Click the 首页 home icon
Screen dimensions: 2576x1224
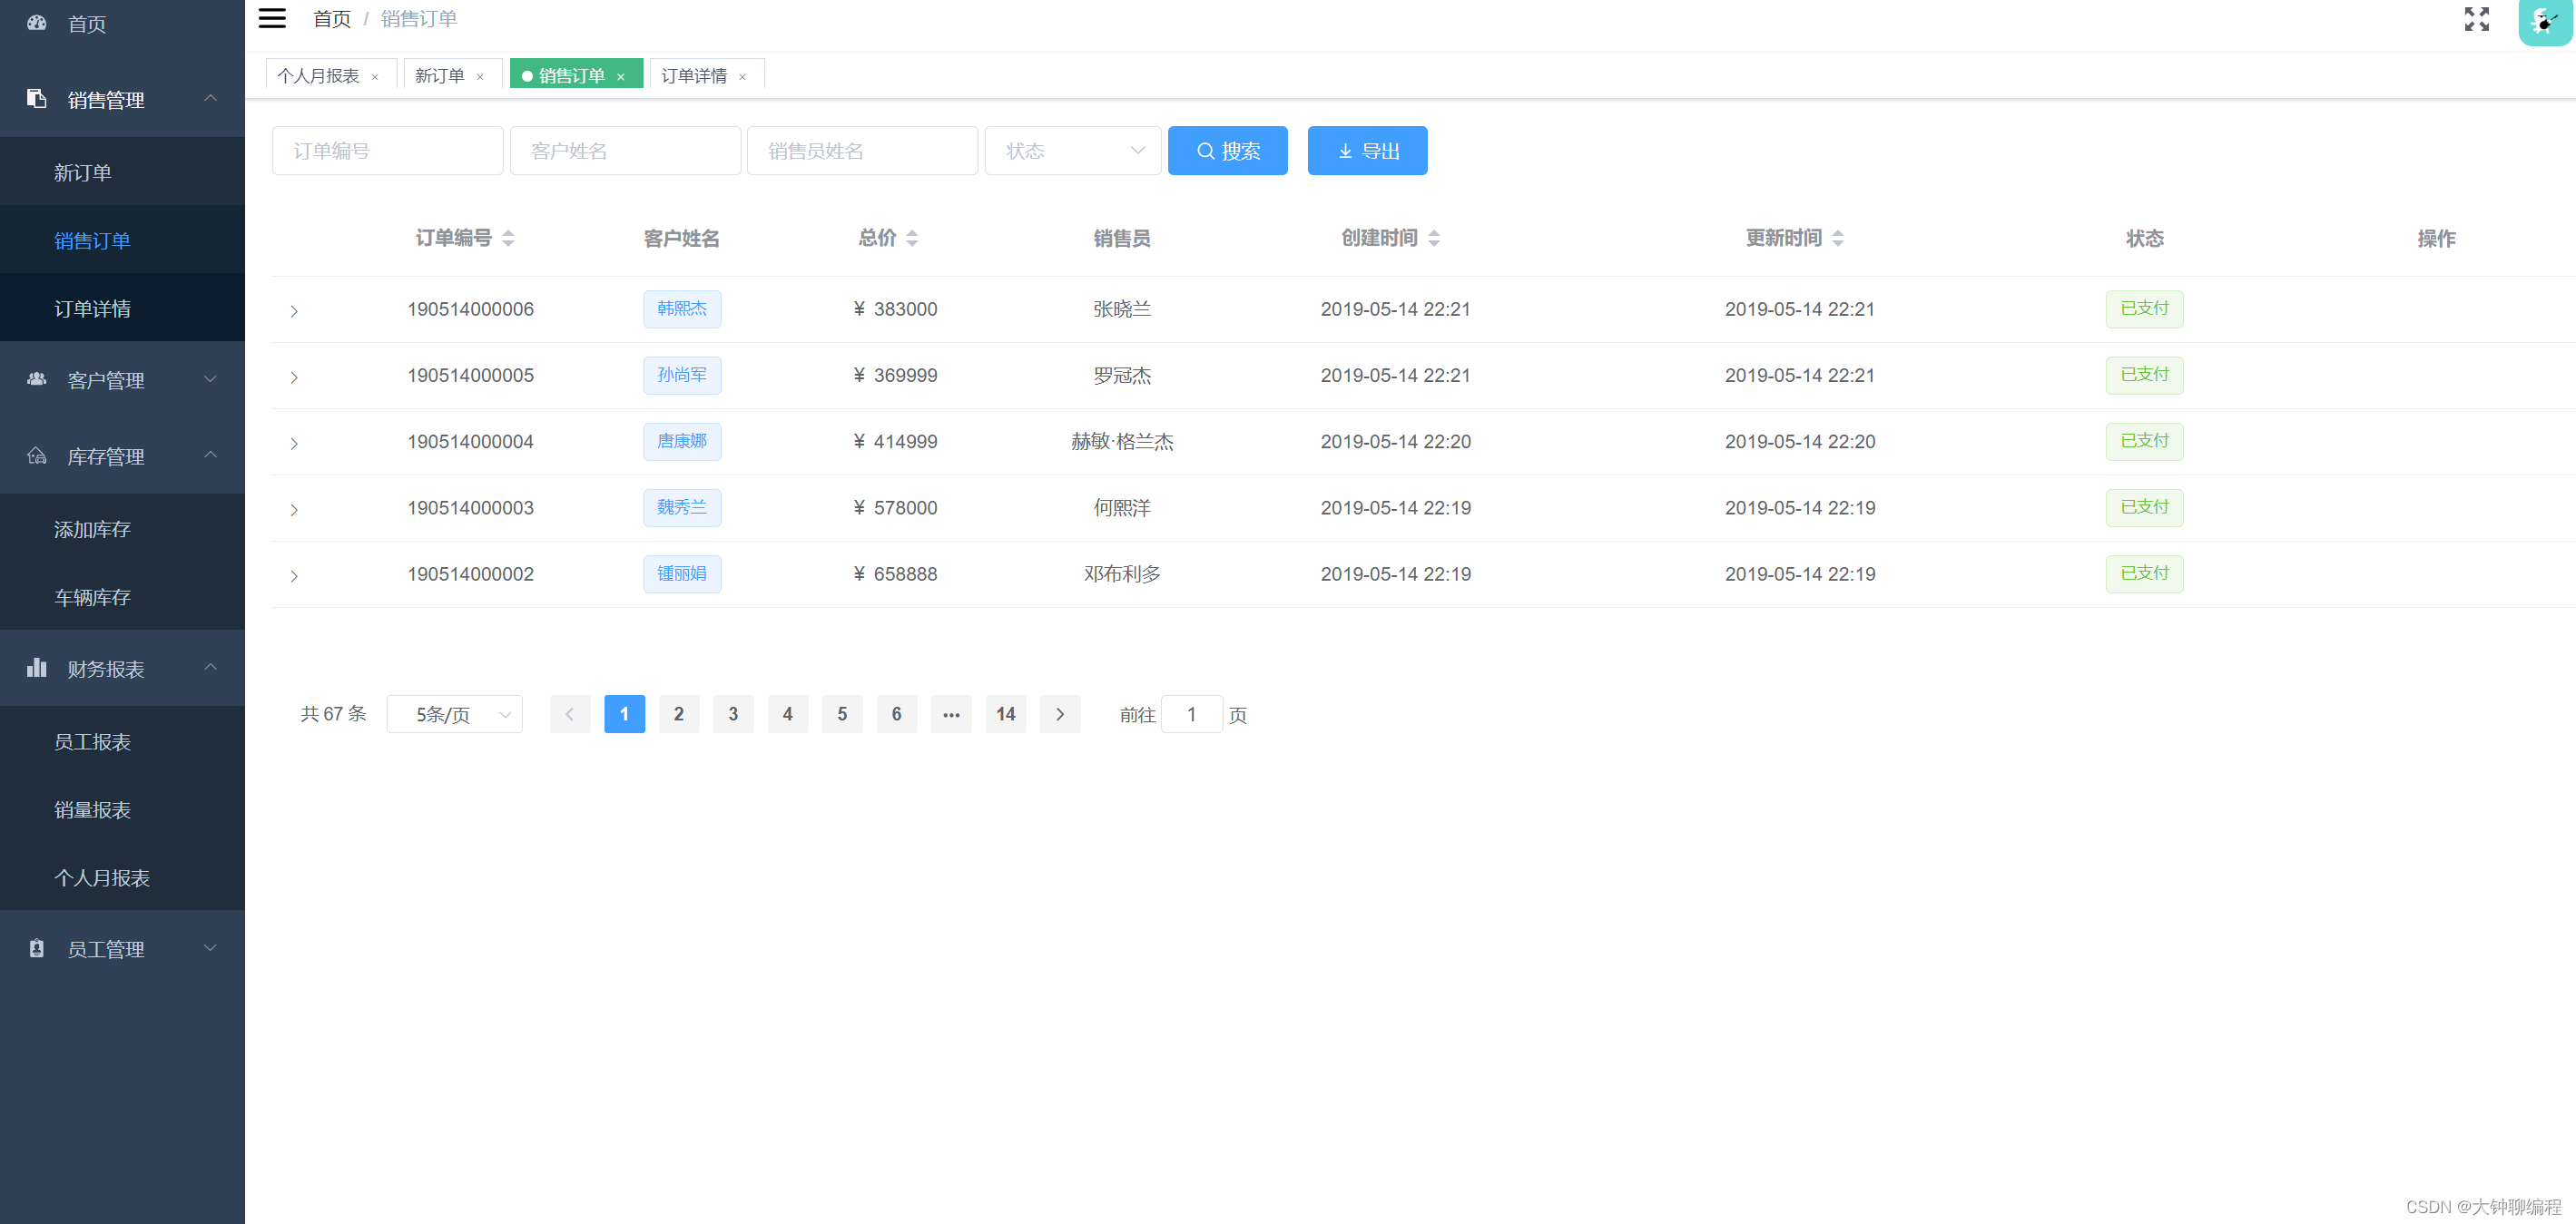pos(37,23)
